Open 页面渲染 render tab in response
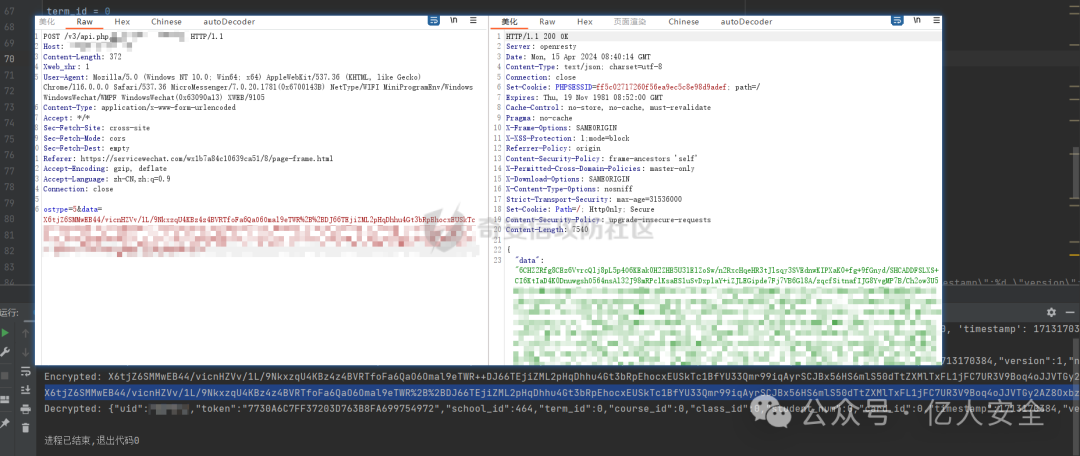Viewport: 1080px width, 456px height. click(x=630, y=21)
